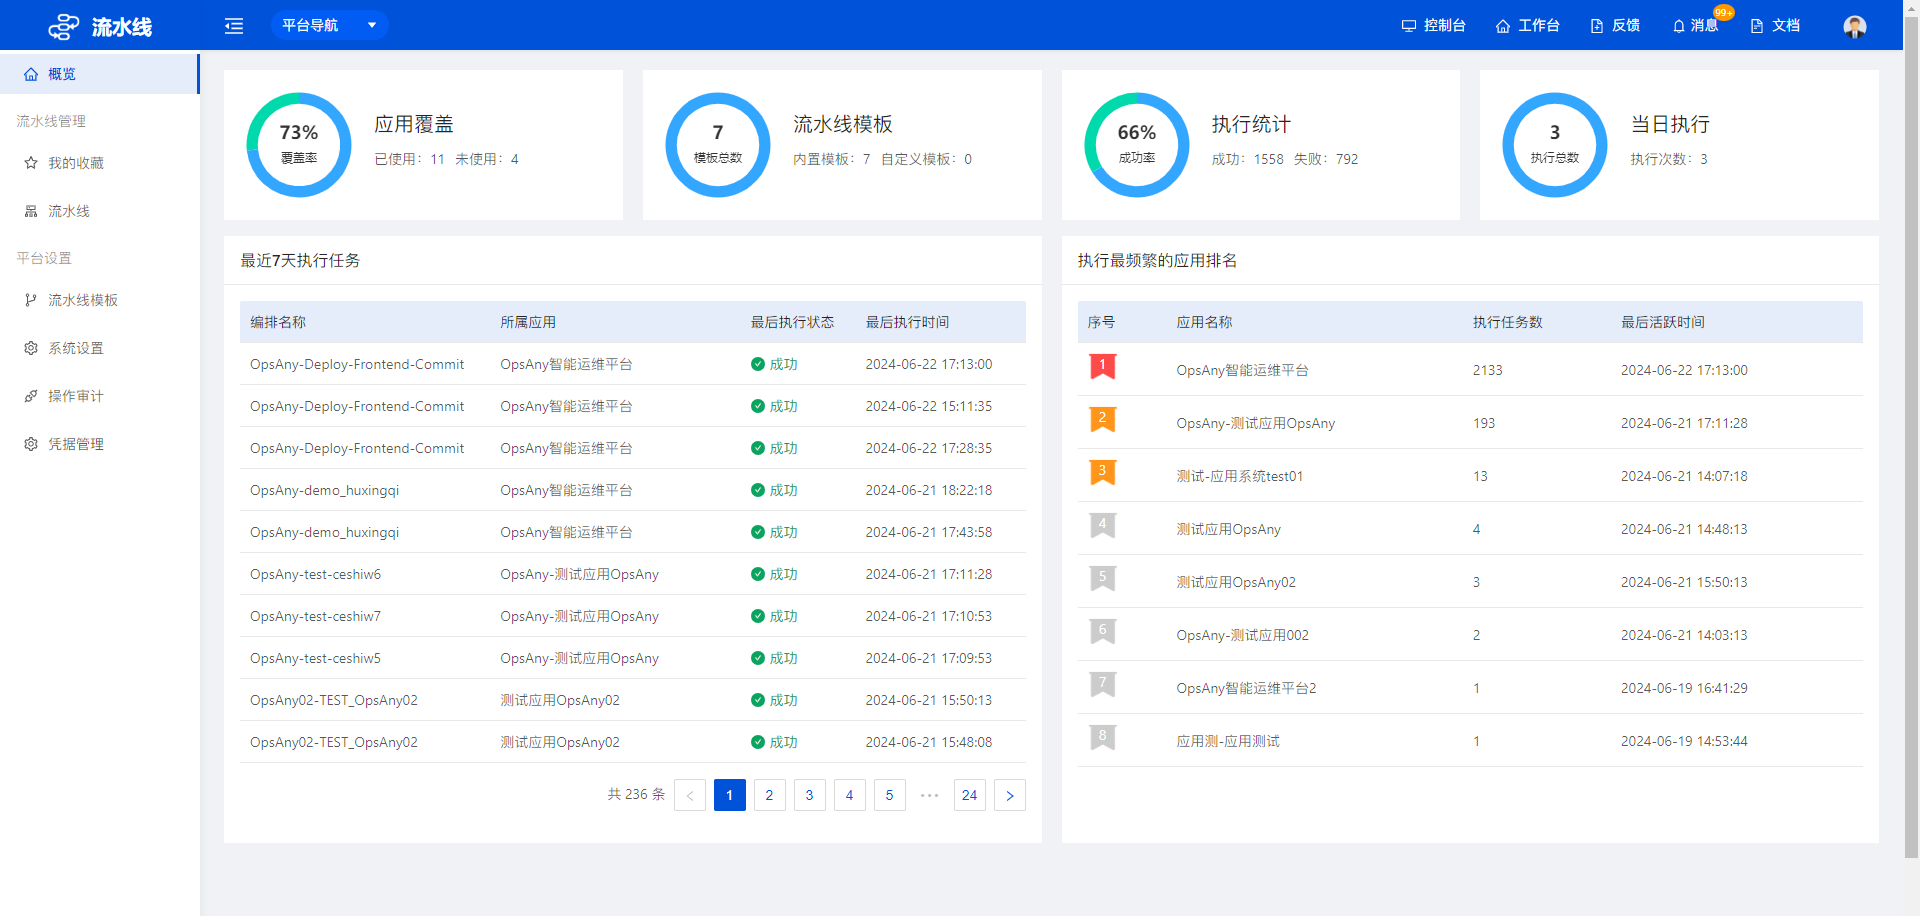Click the 执行任务数 column header
The height and width of the screenshot is (916, 1920).
1507,322
